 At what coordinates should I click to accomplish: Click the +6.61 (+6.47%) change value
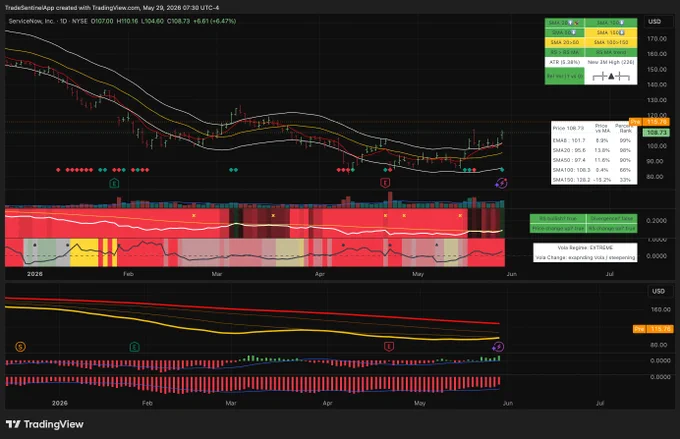pos(215,21)
